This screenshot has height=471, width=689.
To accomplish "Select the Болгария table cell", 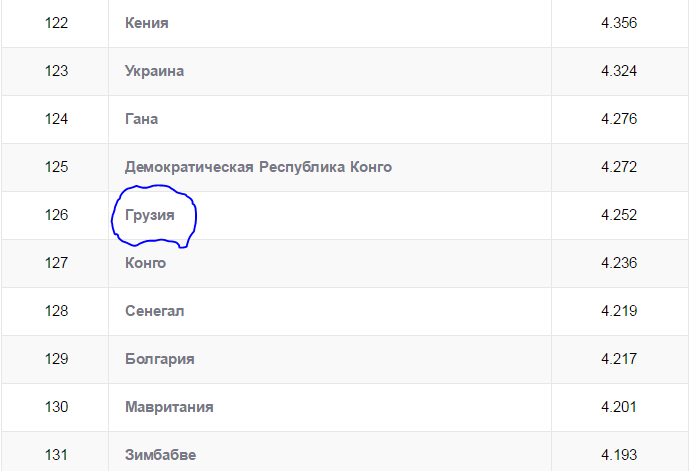I will (159, 359).
